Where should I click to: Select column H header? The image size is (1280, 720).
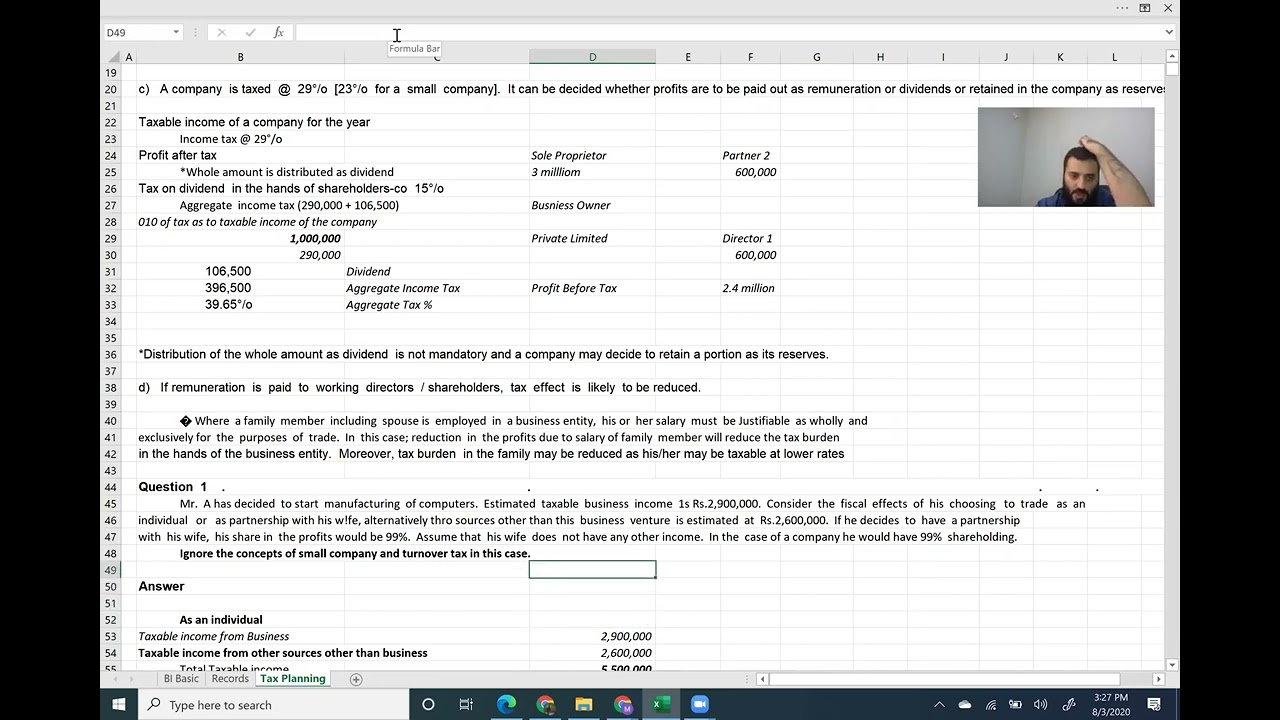click(880, 57)
